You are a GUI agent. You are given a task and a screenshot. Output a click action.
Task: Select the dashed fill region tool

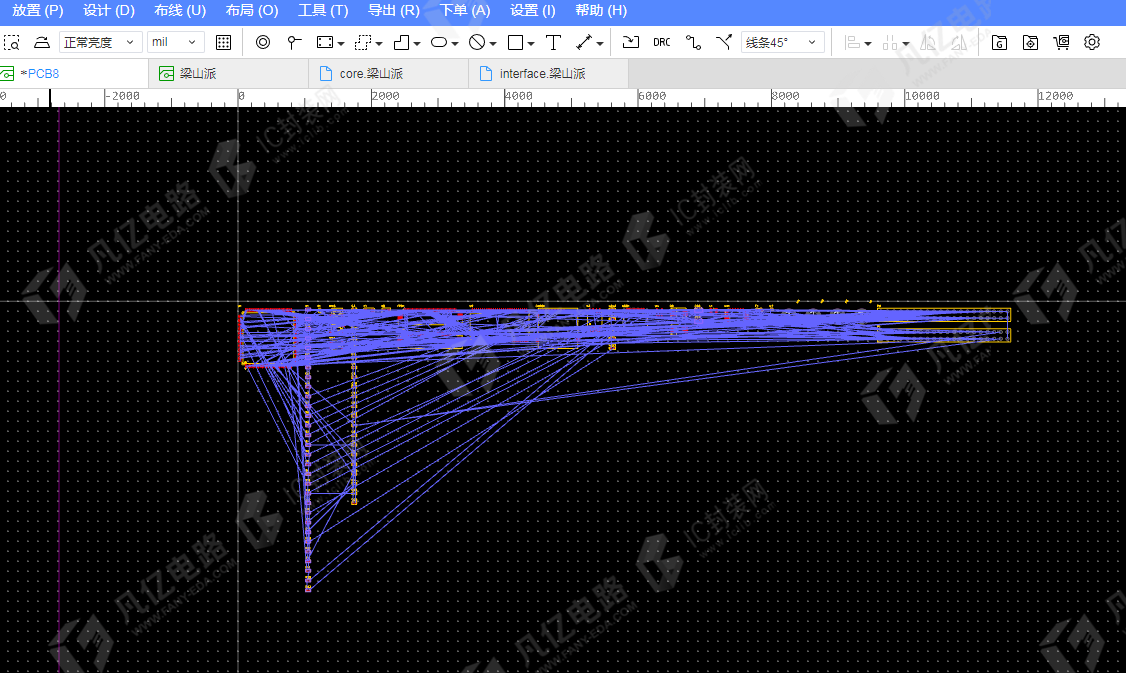[363, 42]
